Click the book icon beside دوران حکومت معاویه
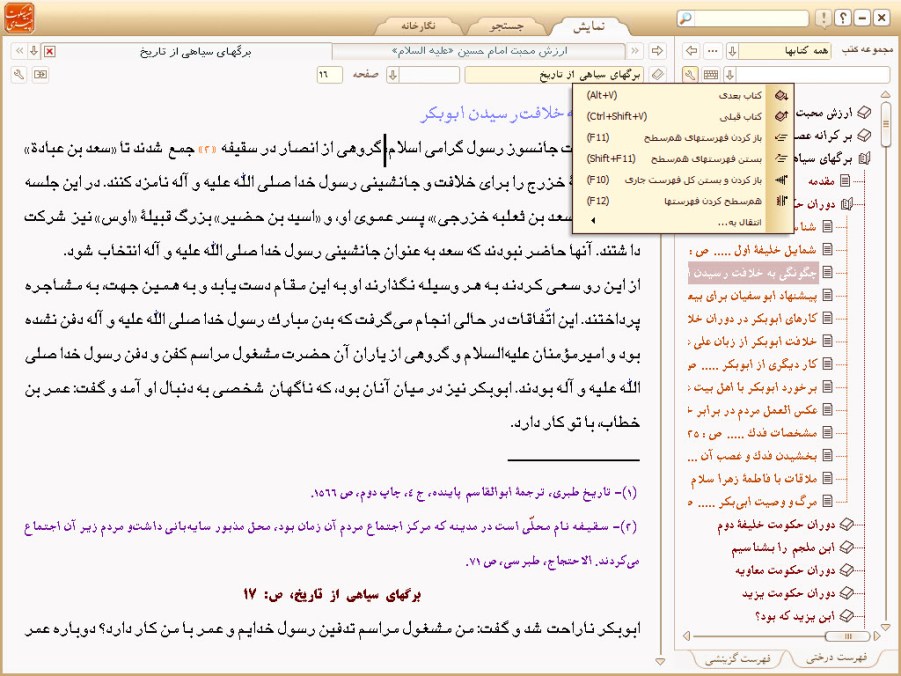This screenshot has height=676, width=901. pos(846,571)
